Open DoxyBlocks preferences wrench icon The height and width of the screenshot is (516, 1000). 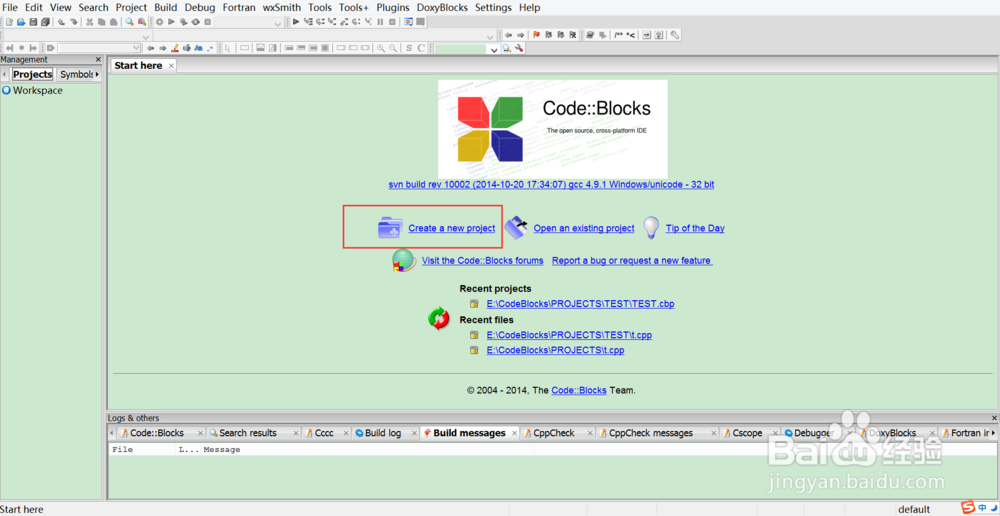pyautogui.click(x=675, y=34)
